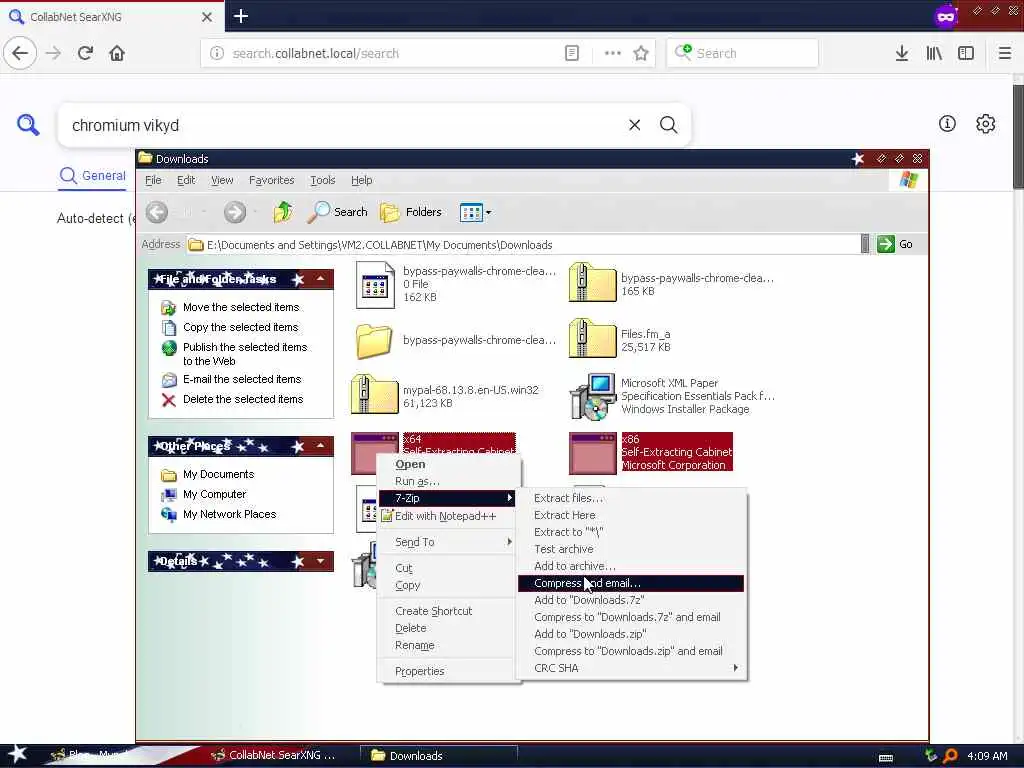Click the Firefox Search input box
1024x768 pixels.
743,53
